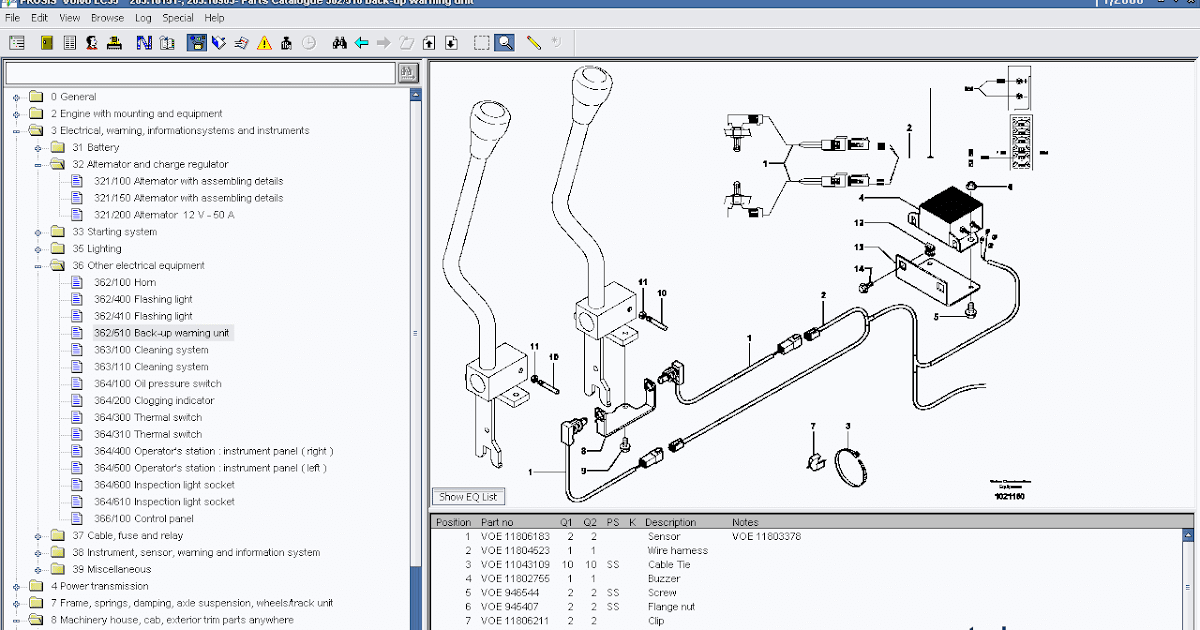
Task: Click the highlighted blue catalogue view icon
Action: tap(197, 43)
